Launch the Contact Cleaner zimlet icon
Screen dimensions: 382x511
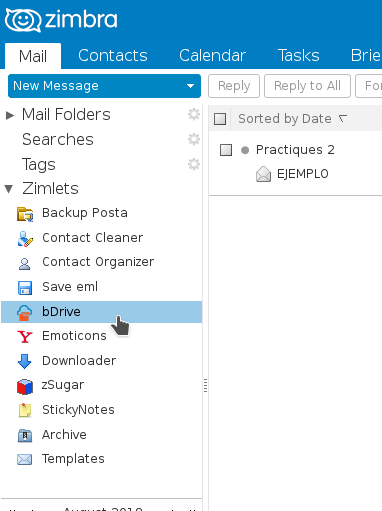25,239
